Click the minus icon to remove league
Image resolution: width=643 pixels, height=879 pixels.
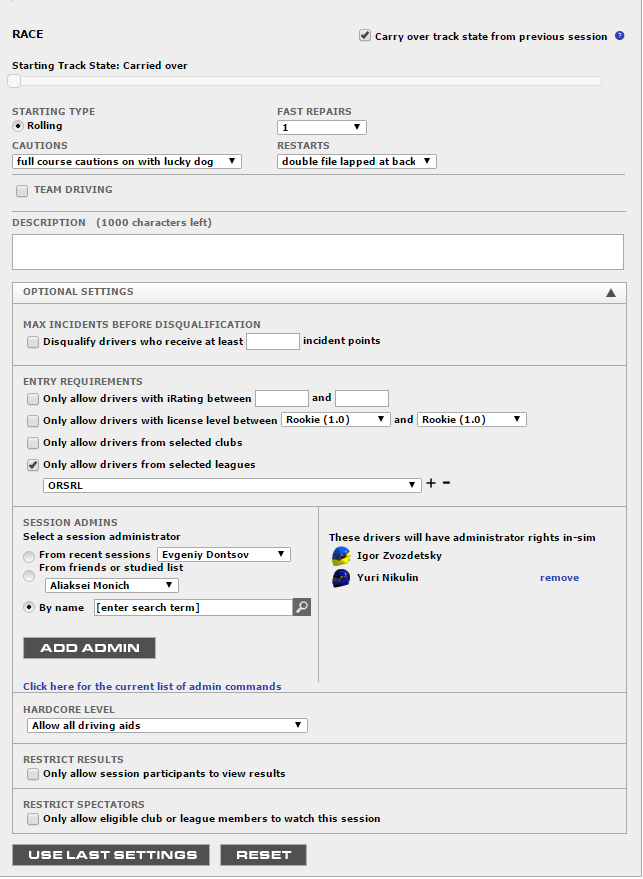tap(446, 484)
